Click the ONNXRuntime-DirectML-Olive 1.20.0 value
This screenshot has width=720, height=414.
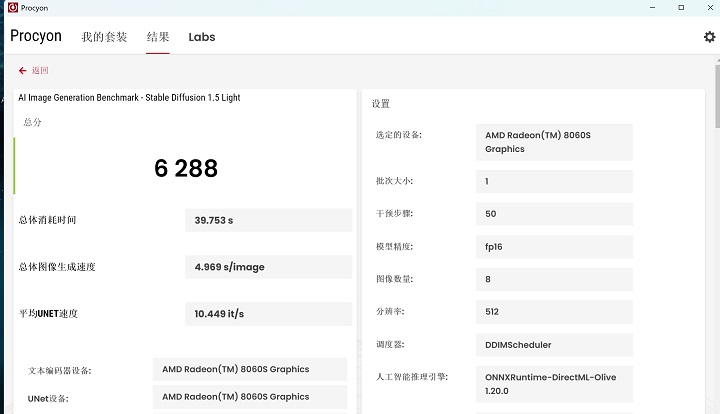(x=554, y=384)
